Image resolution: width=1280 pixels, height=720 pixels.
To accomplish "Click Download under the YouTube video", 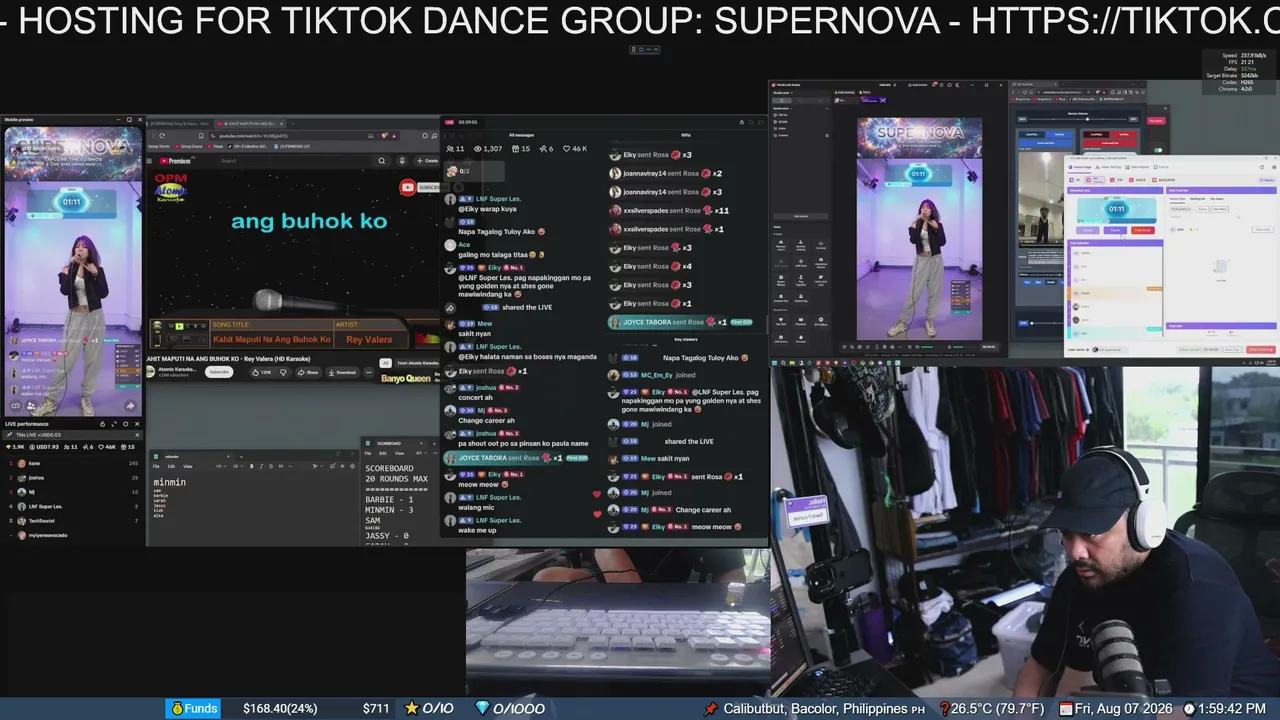I will point(341,372).
